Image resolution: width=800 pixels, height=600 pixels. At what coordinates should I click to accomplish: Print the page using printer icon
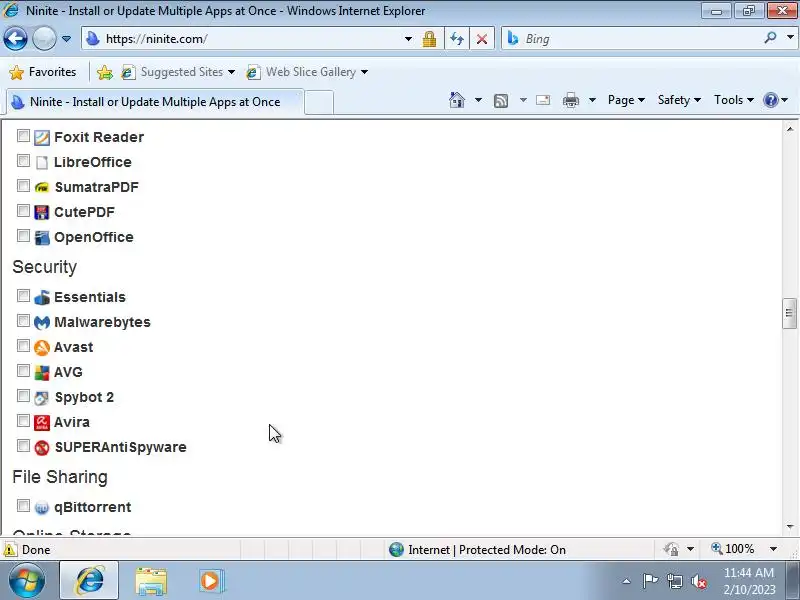click(x=570, y=100)
